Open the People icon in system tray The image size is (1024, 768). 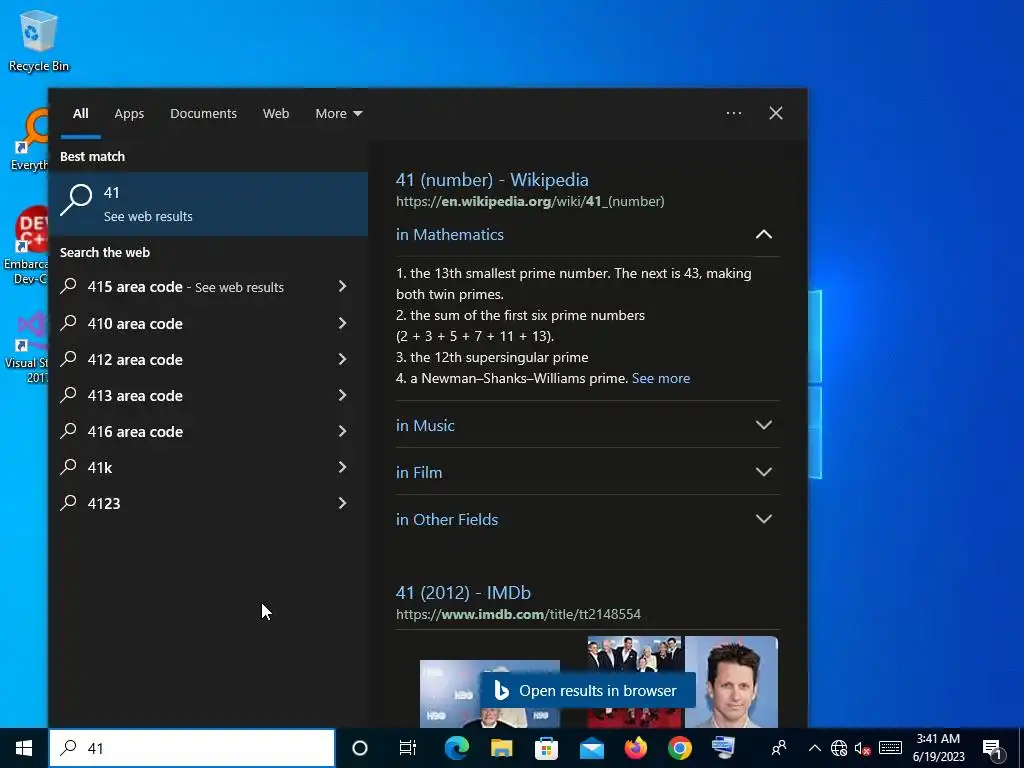(x=778, y=748)
